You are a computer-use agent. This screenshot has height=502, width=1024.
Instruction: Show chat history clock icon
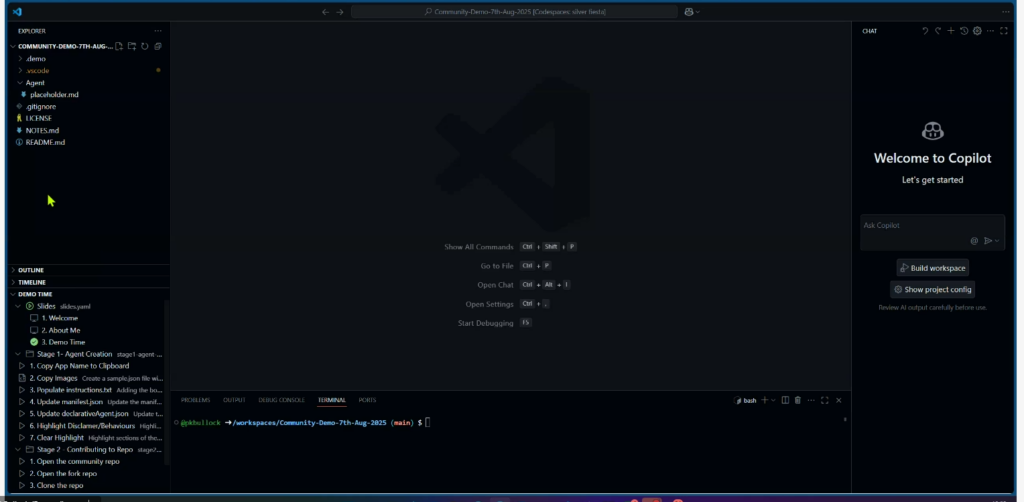click(x=964, y=31)
